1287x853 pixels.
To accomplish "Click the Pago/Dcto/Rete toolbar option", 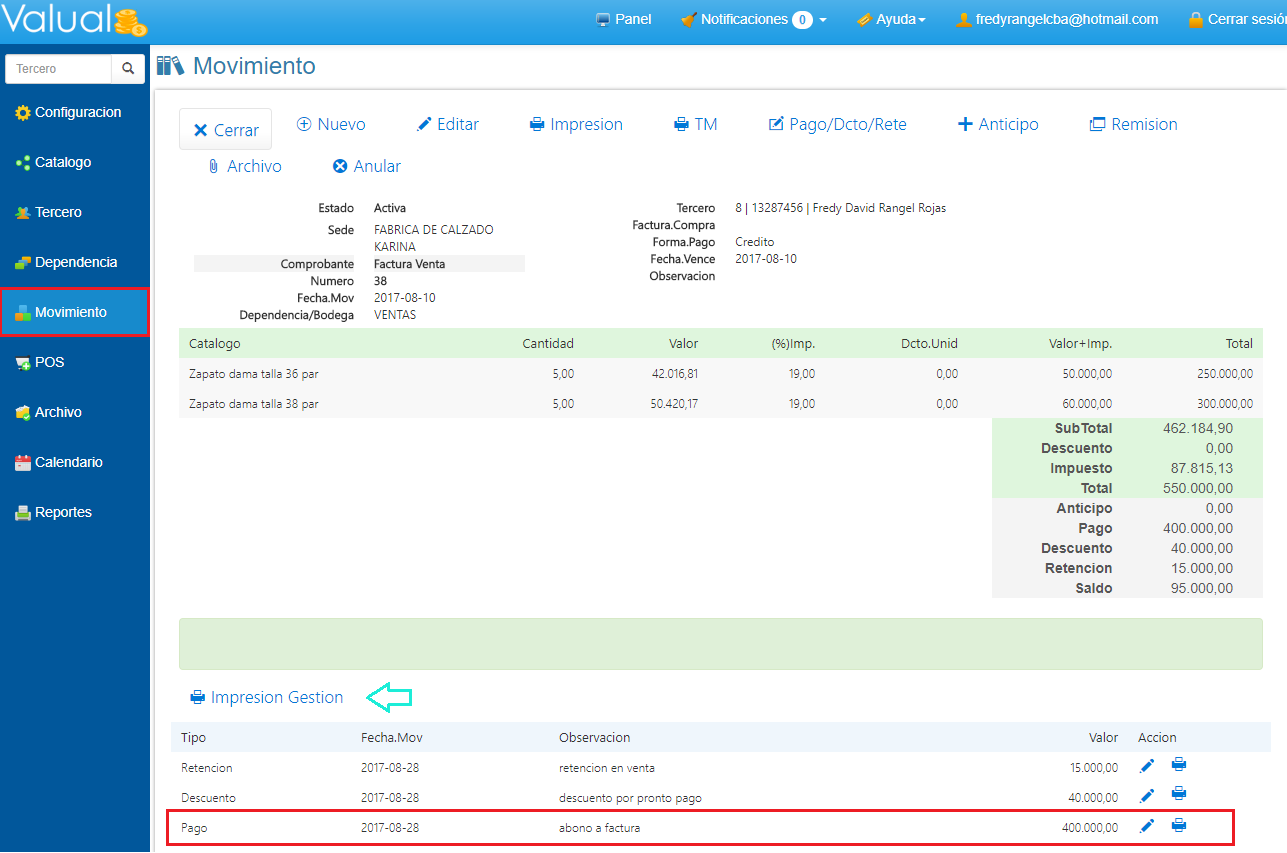I will 837,125.
